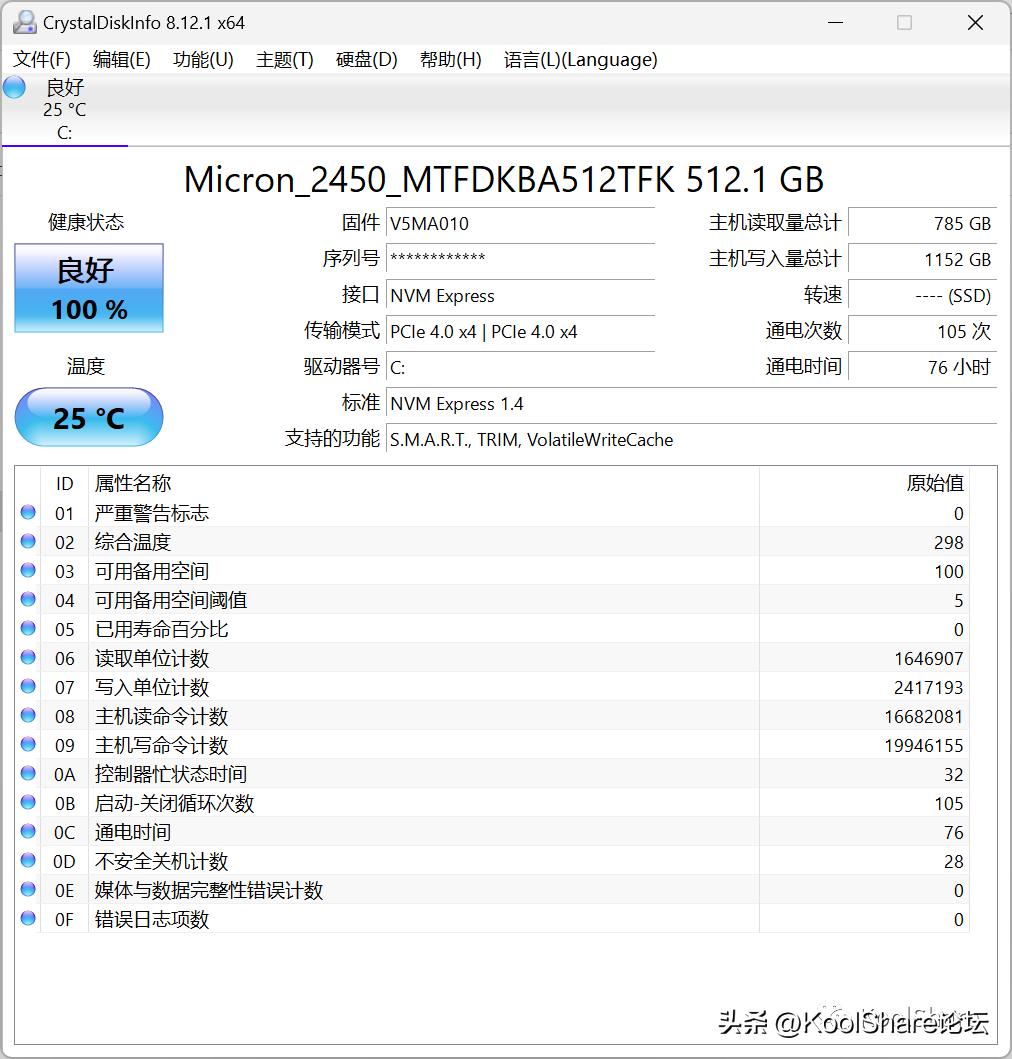Image resolution: width=1012 pixels, height=1059 pixels.
Task: Click the CrystalDiskInfo application icon in the title bar
Action: [23, 21]
